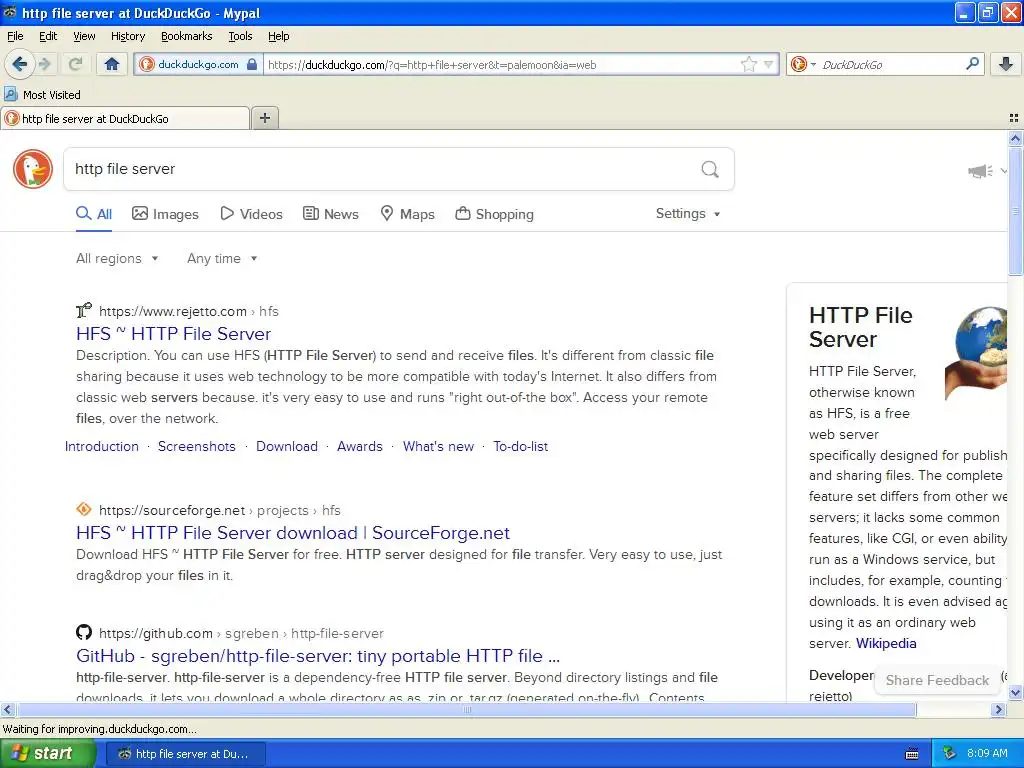
Task: Click the system tray icon beside the clock
Action: pos(950,754)
